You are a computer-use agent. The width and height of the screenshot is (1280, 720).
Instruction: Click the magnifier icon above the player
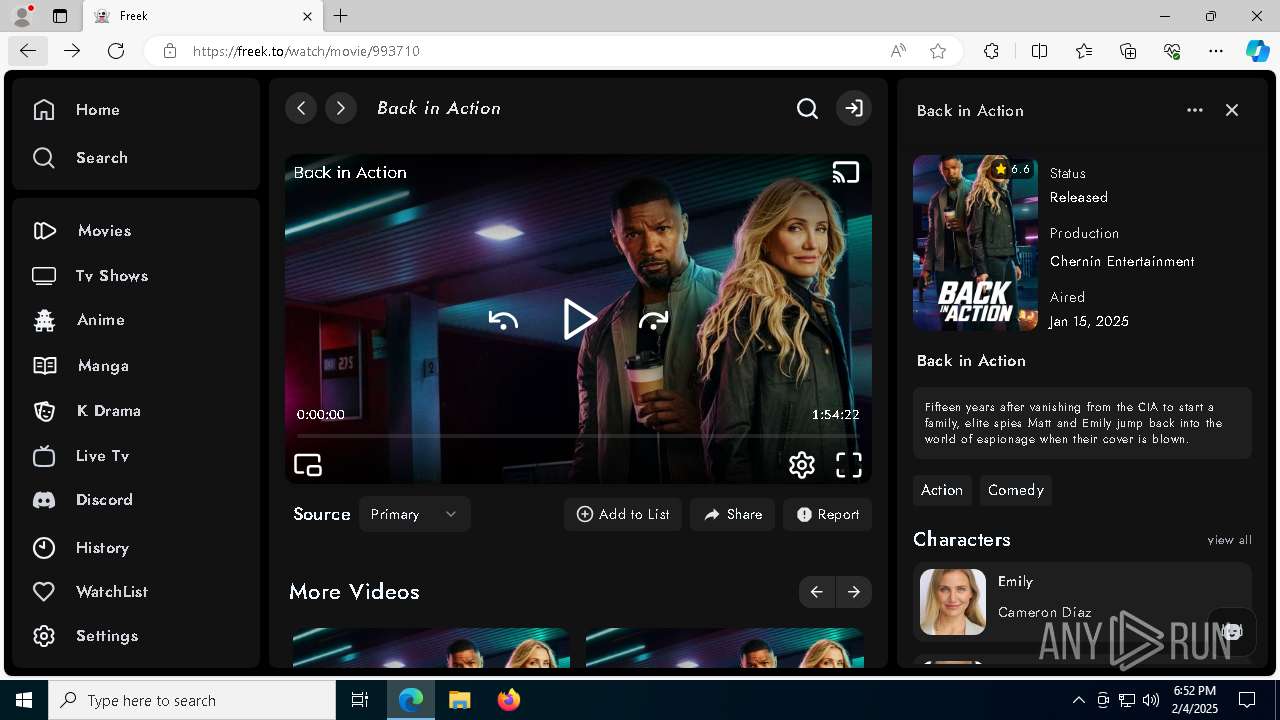click(x=807, y=108)
